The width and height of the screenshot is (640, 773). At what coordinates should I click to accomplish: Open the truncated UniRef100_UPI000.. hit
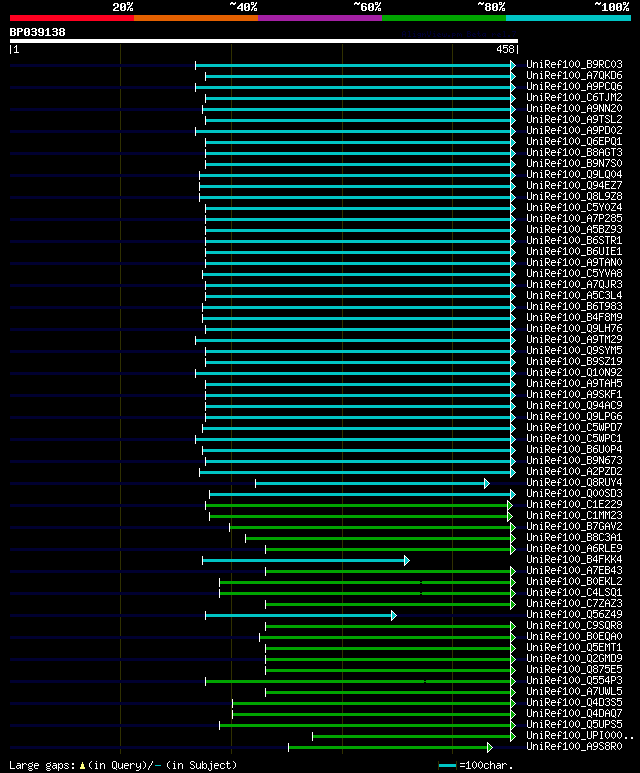(580, 736)
